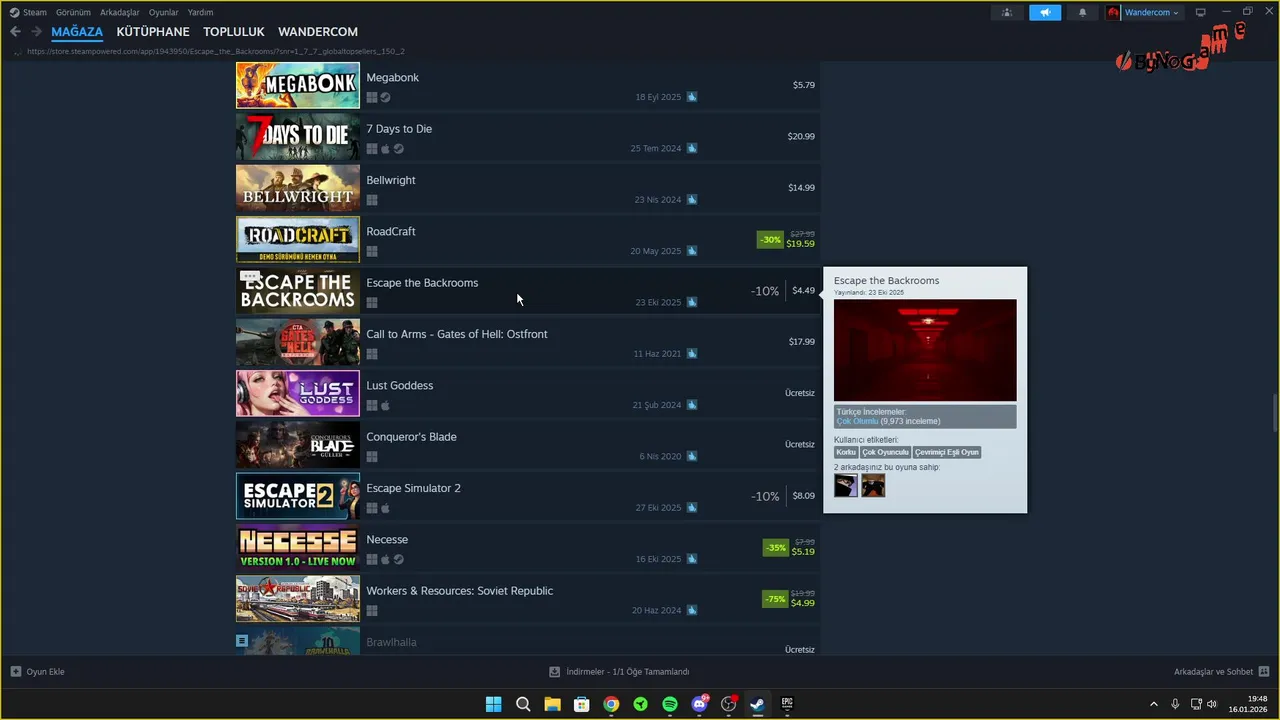Image resolution: width=1280 pixels, height=720 pixels.
Task: Click the blue icon beside the 16 Eki 2025 date
Action: point(692,559)
